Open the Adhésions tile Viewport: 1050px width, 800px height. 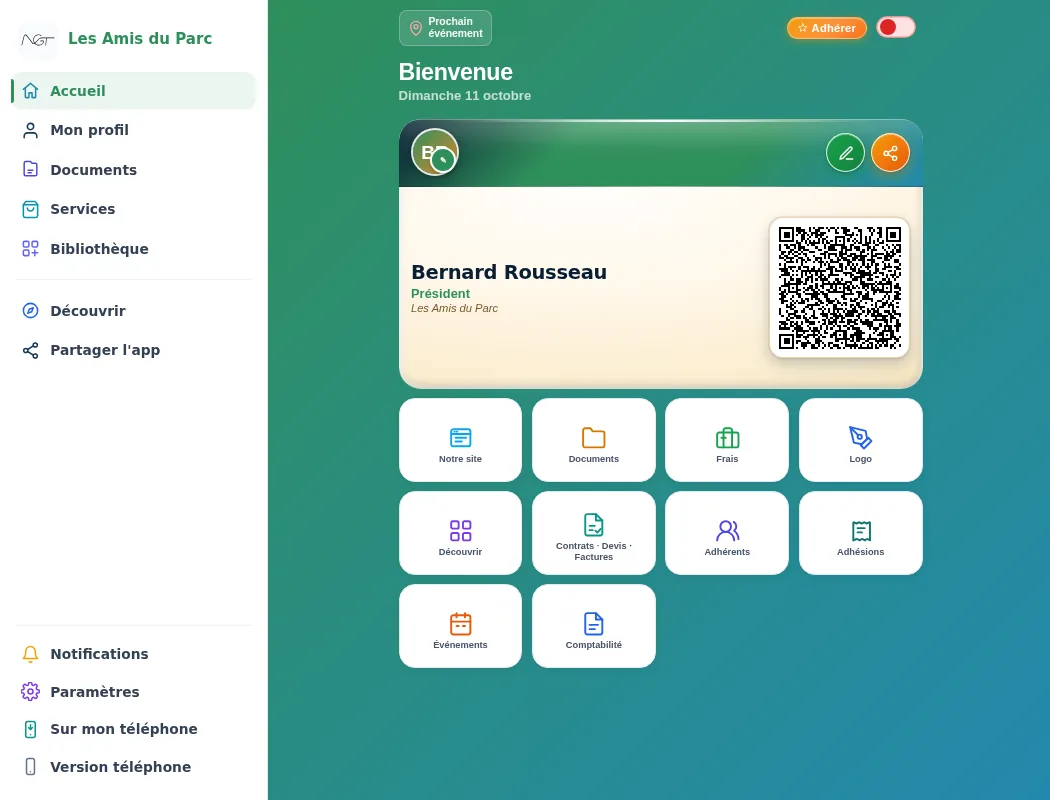(x=860, y=533)
